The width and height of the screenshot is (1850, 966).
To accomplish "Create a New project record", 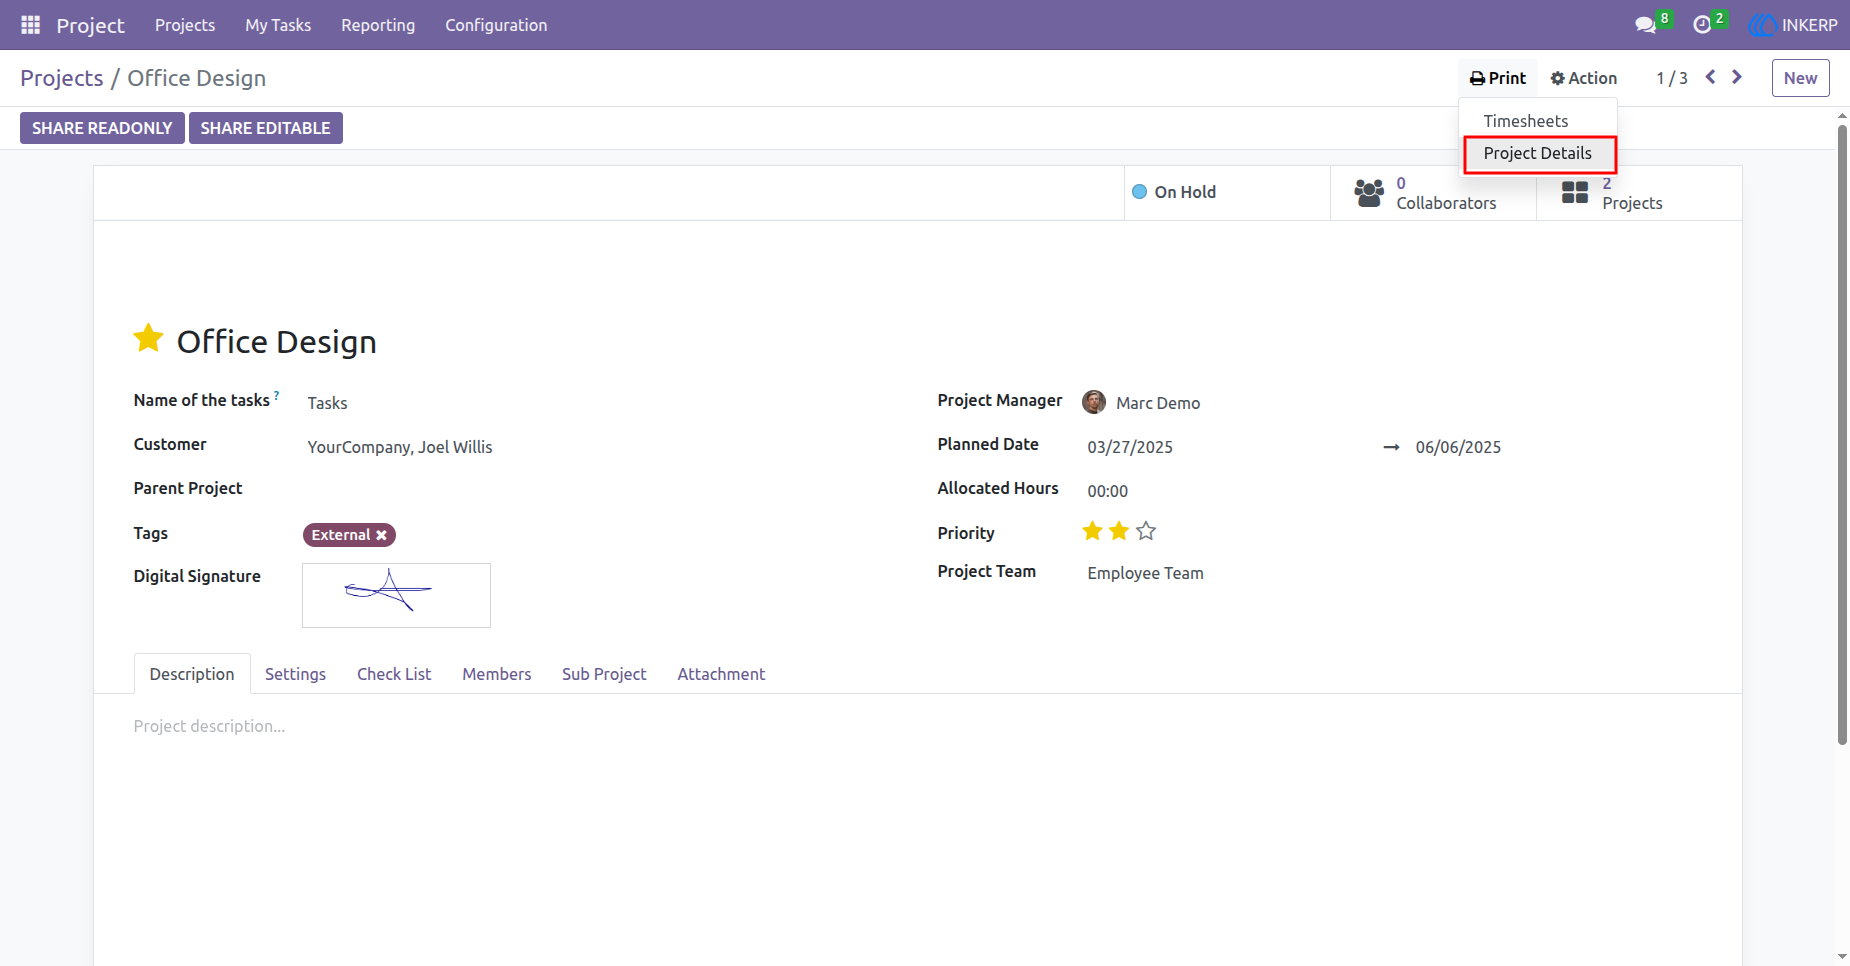I will coord(1800,78).
